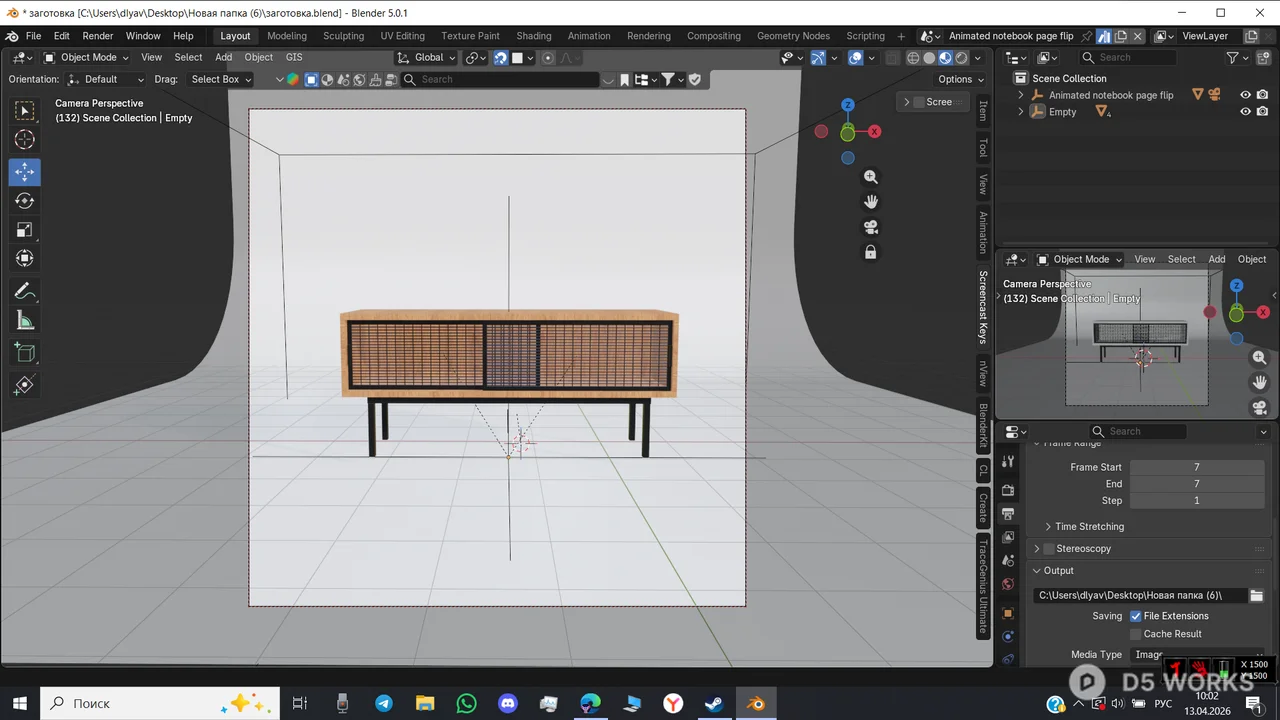Open the Render properties tab icon
Image resolution: width=1280 pixels, height=720 pixels.
(x=1008, y=490)
